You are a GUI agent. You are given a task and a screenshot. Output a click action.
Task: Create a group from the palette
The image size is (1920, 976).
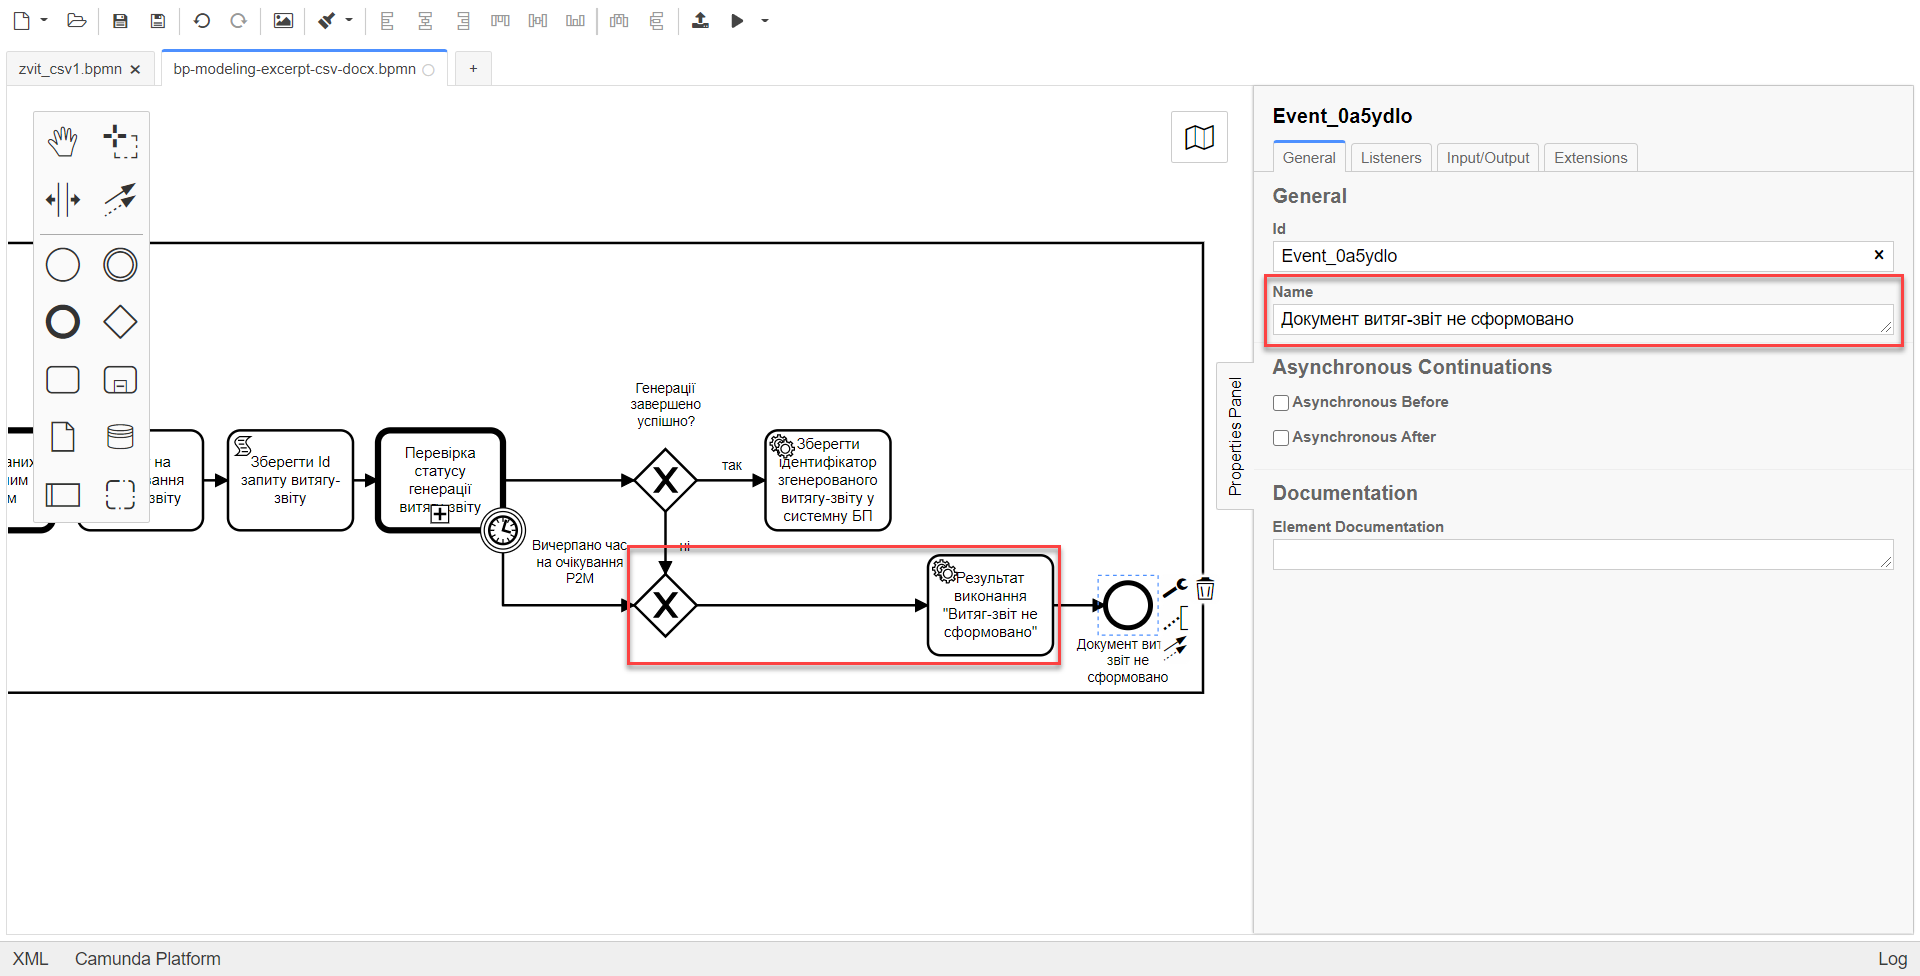point(120,494)
